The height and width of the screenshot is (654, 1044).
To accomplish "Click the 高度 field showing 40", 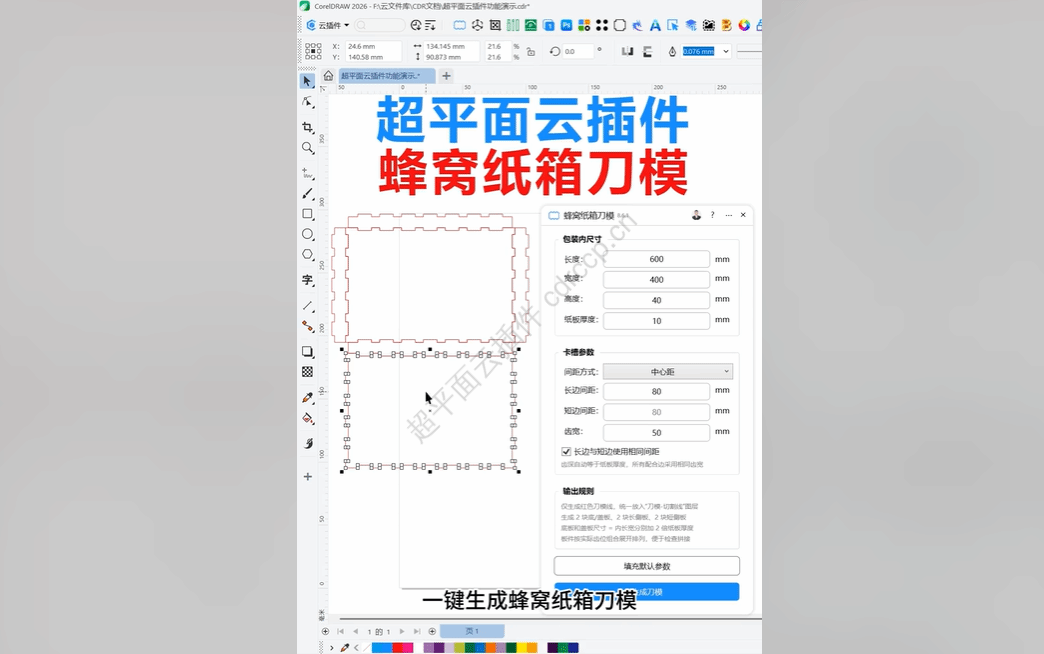I will pyautogui.click(x=656, y=300).
